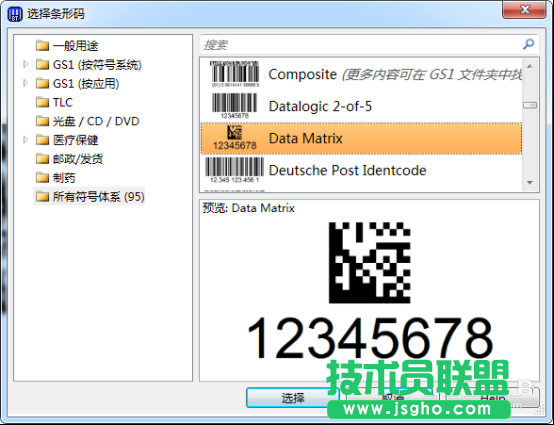Expand the GS1 (按应用) tree node
Viewport: 554px width, 425px height.
[25, 83]
